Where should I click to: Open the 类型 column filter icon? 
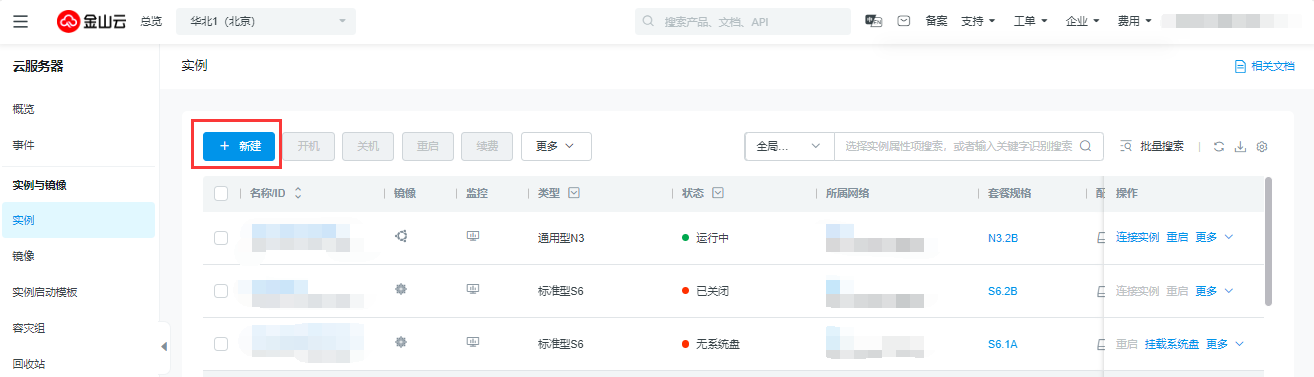(574, 193)
